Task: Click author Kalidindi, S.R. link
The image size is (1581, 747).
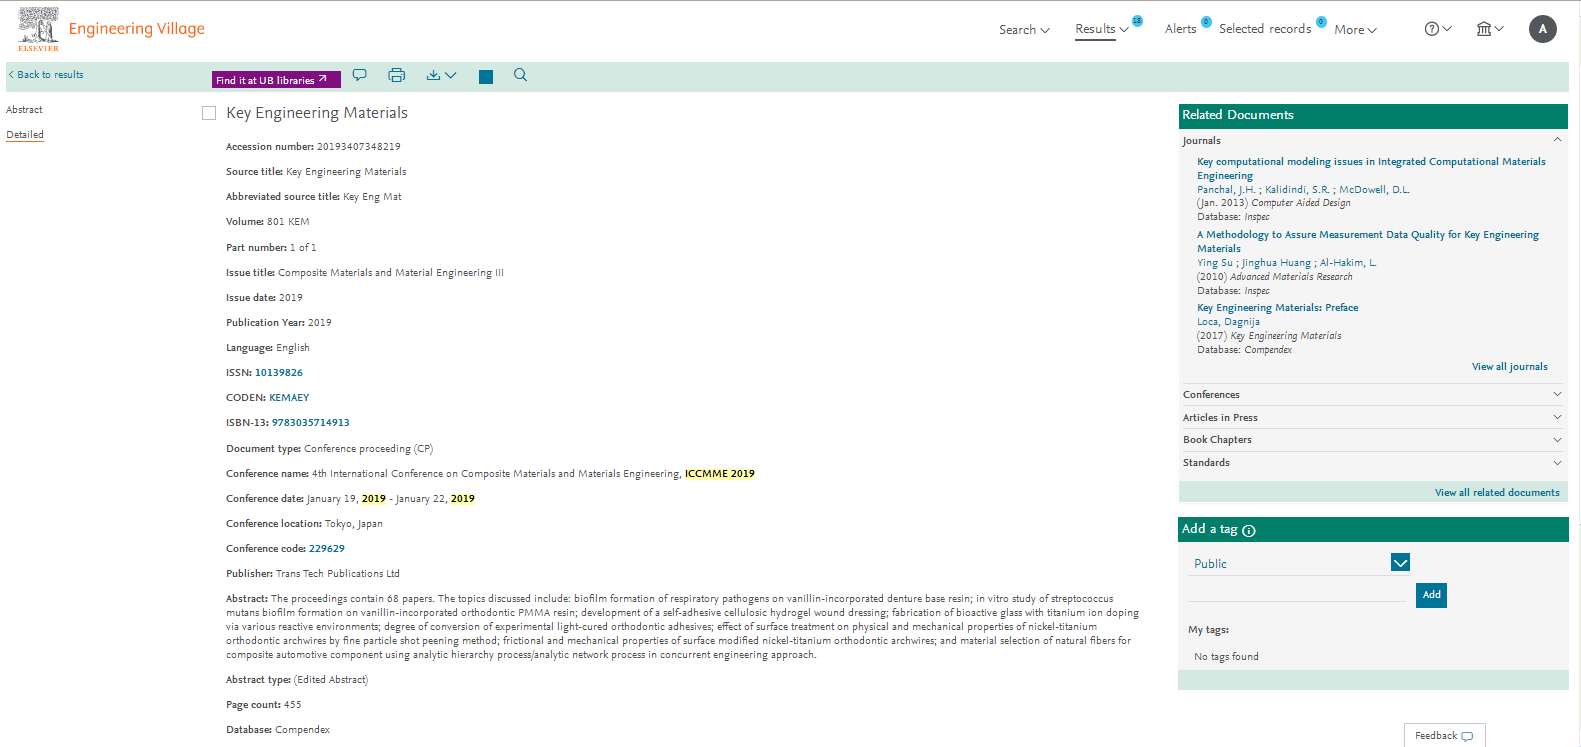Action: coord(1297,190)
